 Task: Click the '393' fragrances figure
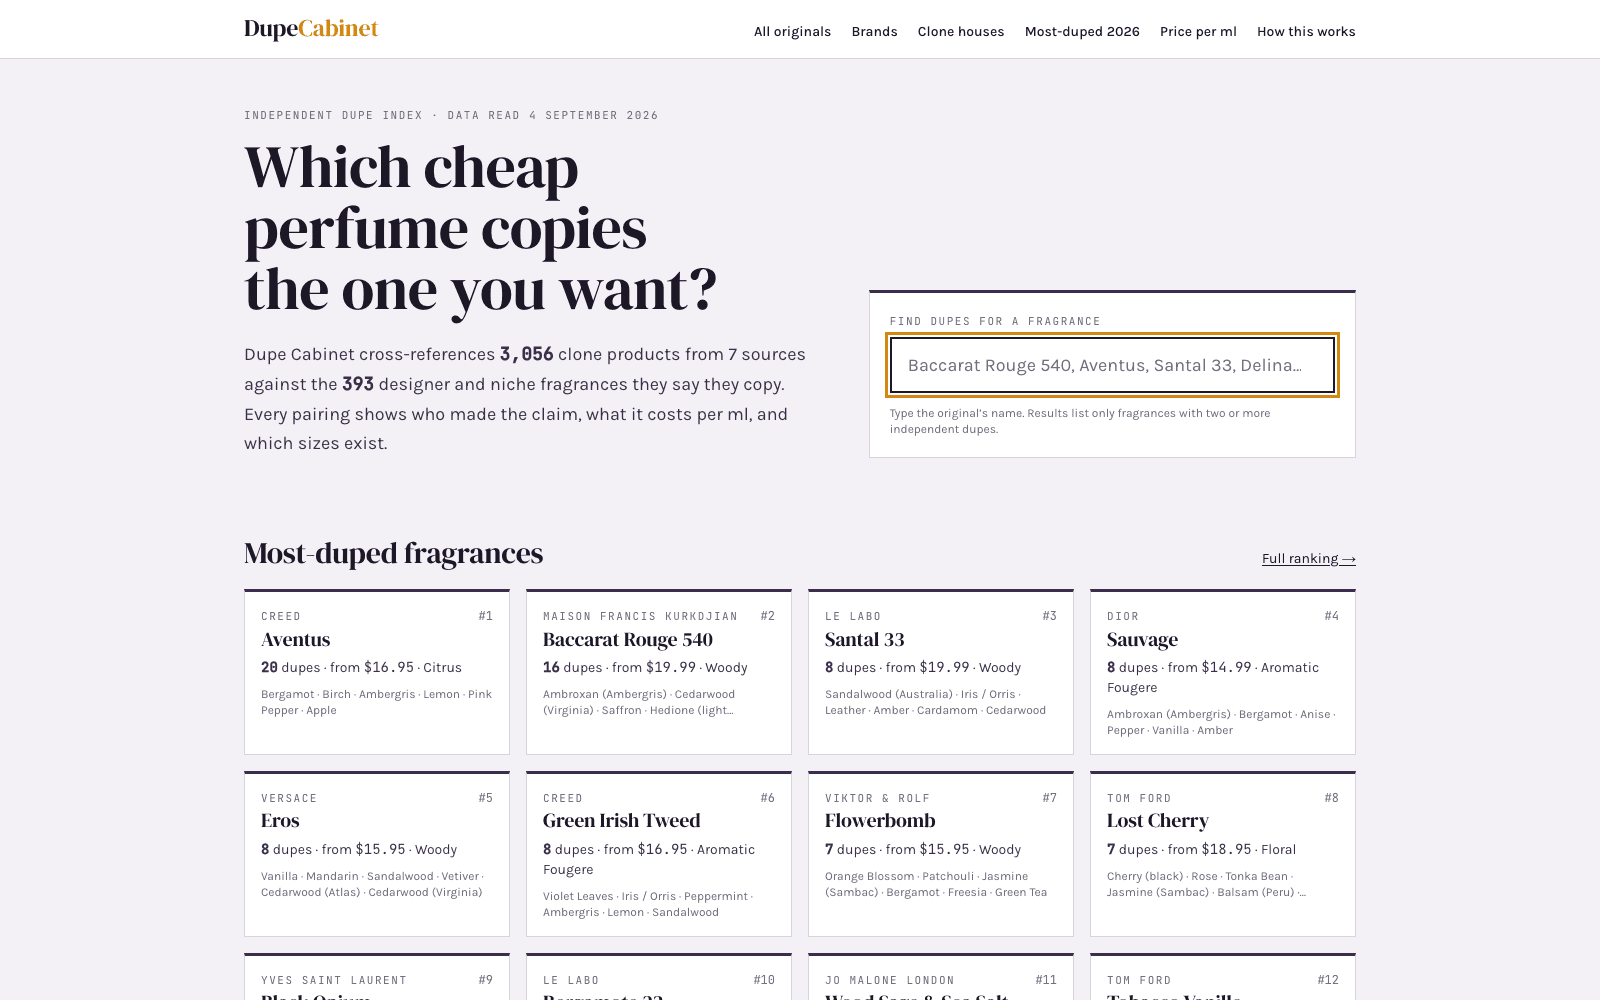coord(358,384)
